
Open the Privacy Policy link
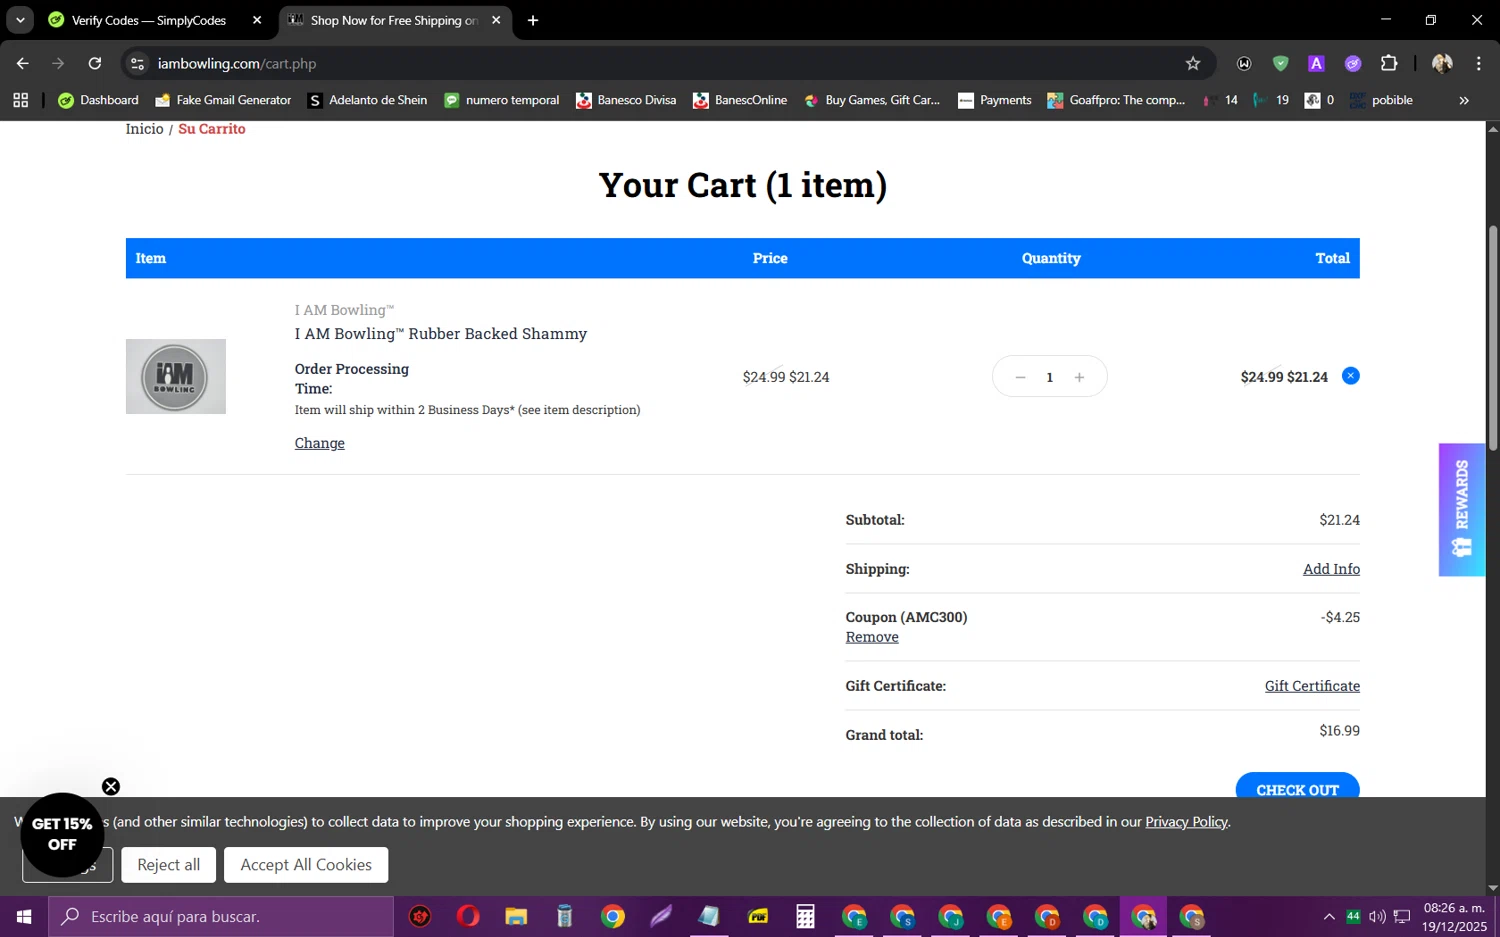click(1186, 822)
